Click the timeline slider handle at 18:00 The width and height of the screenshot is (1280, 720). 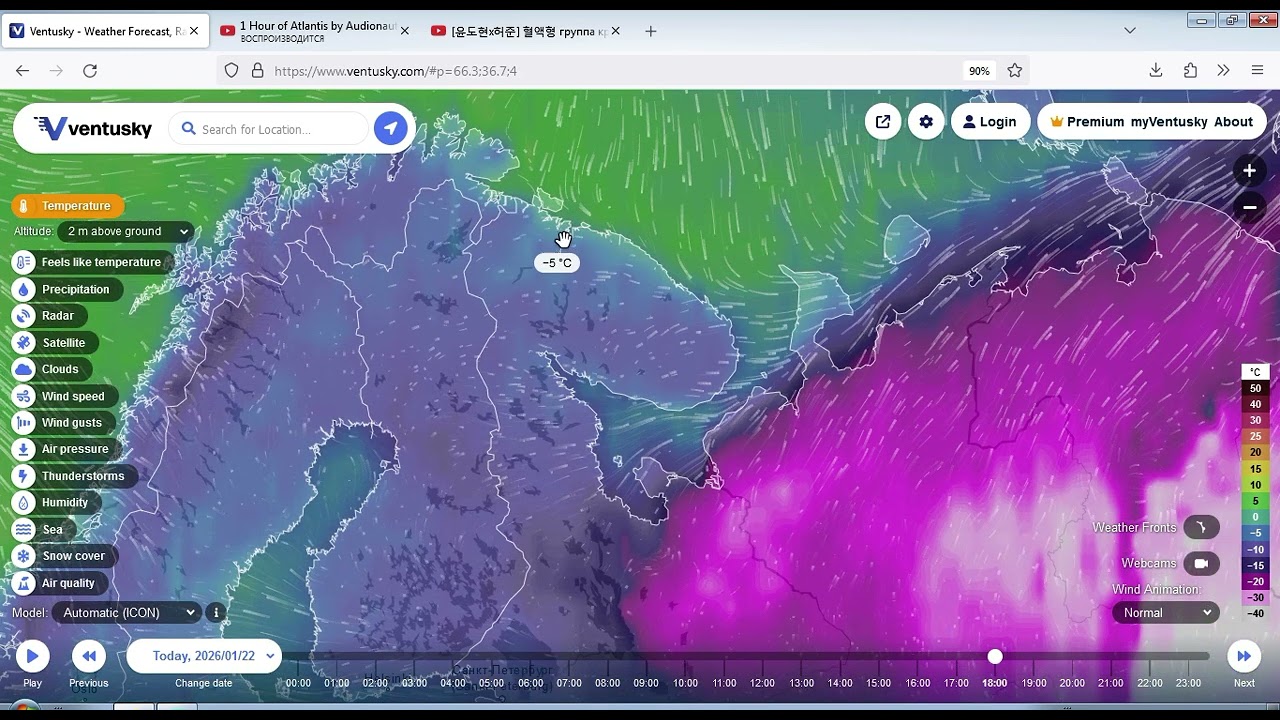coord(995,656)
